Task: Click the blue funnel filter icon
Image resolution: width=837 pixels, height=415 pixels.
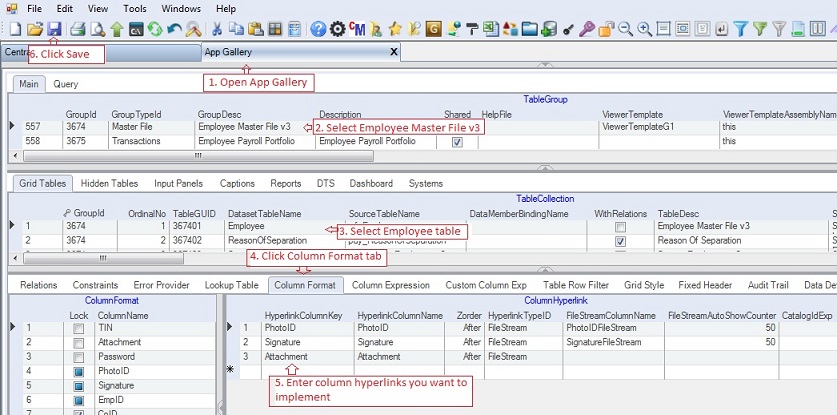Action: click(x=740, y=29)
